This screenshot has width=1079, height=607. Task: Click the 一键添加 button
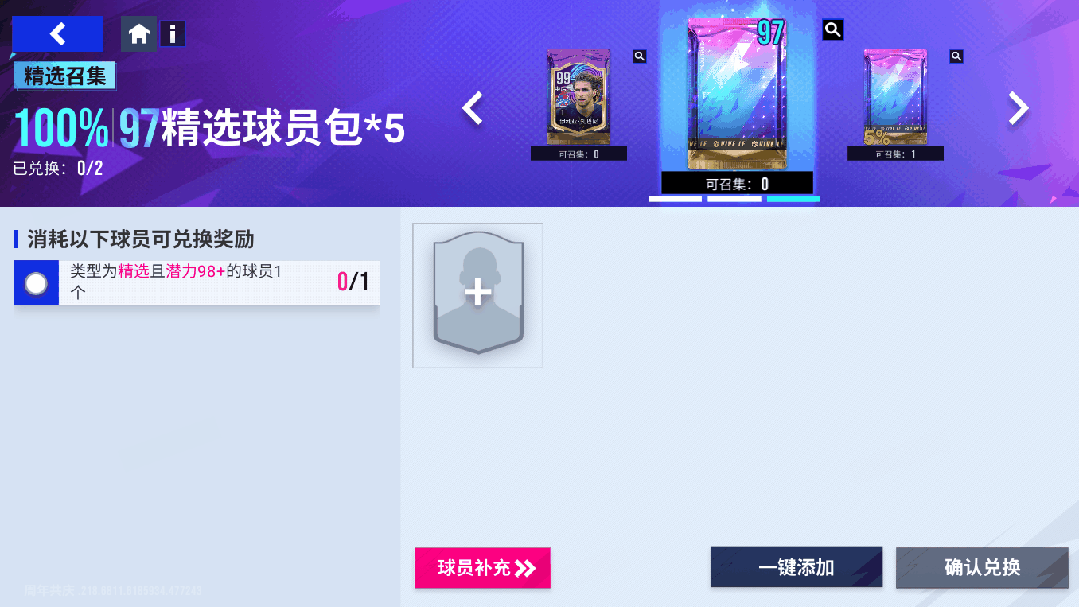point(796,567)
